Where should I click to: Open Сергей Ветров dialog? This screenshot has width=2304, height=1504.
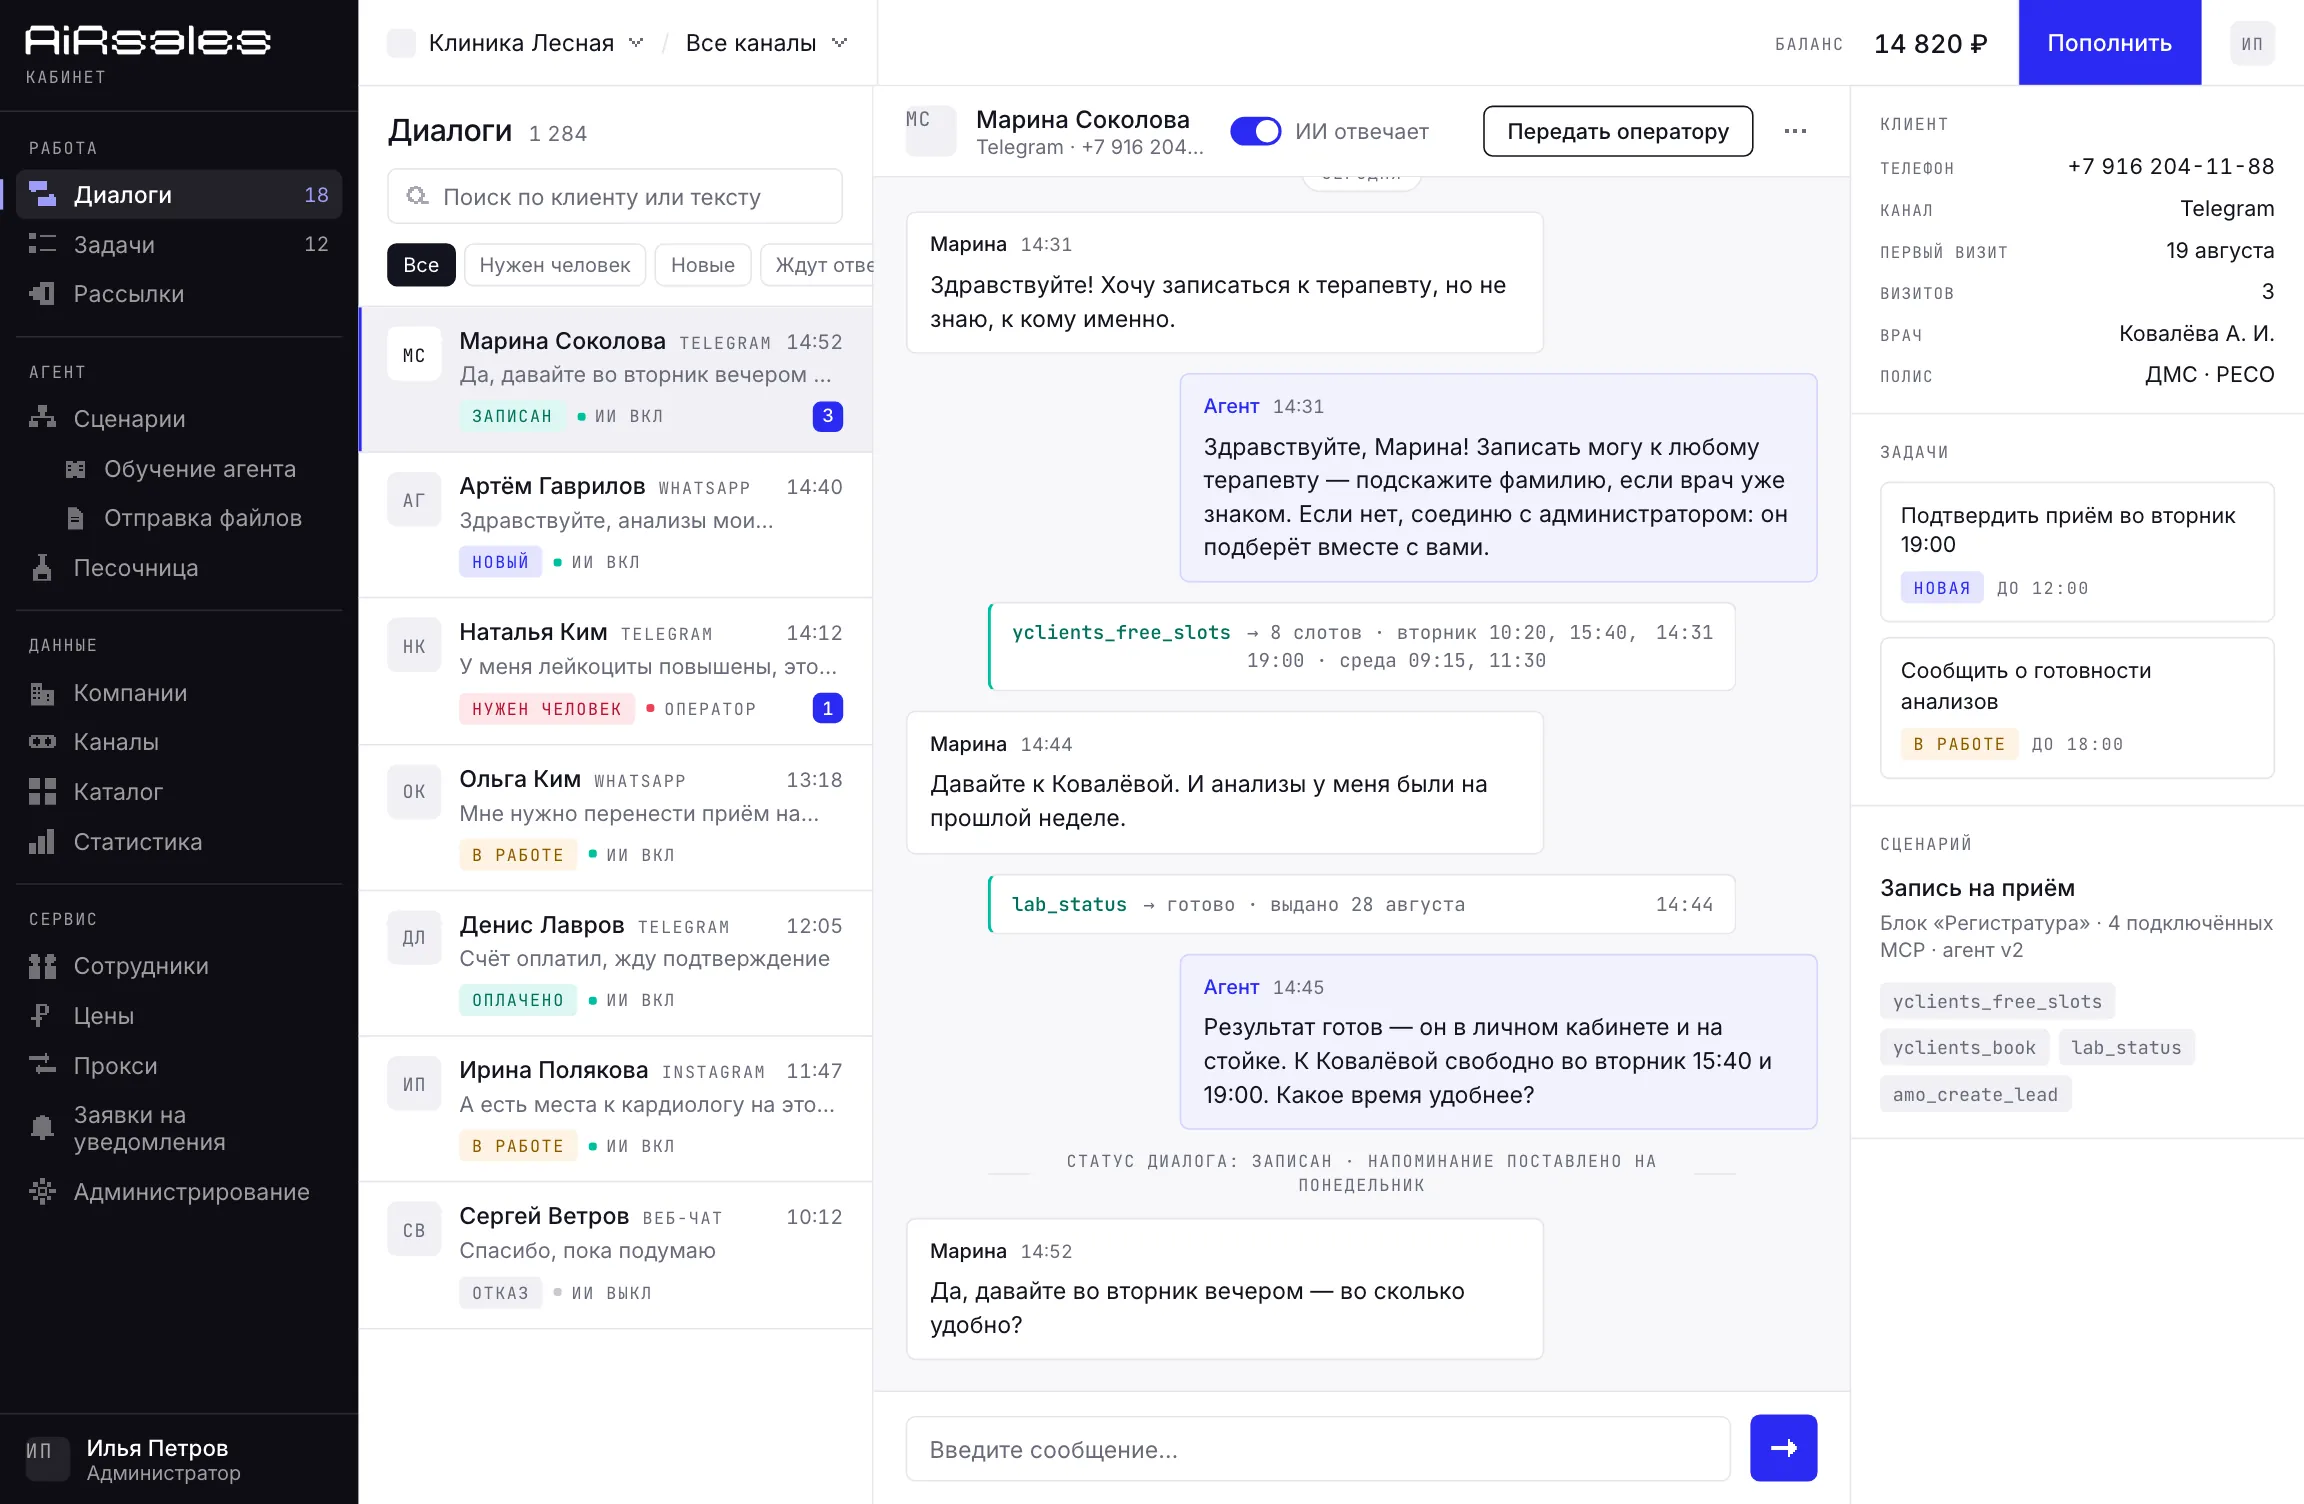coord(615,1255)
